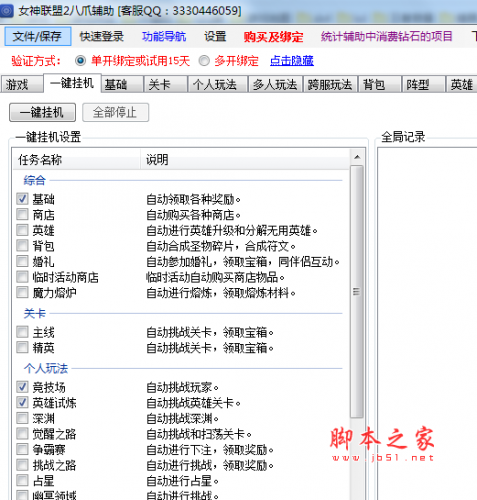The image size is (477, 500).
Task: Uncheck the 基础 task checkbox
Action: tap(22, 199)
